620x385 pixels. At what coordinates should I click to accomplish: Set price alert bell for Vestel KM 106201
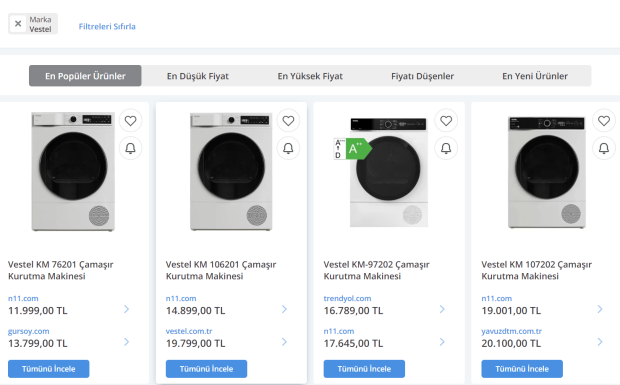[x=288, y=148]
